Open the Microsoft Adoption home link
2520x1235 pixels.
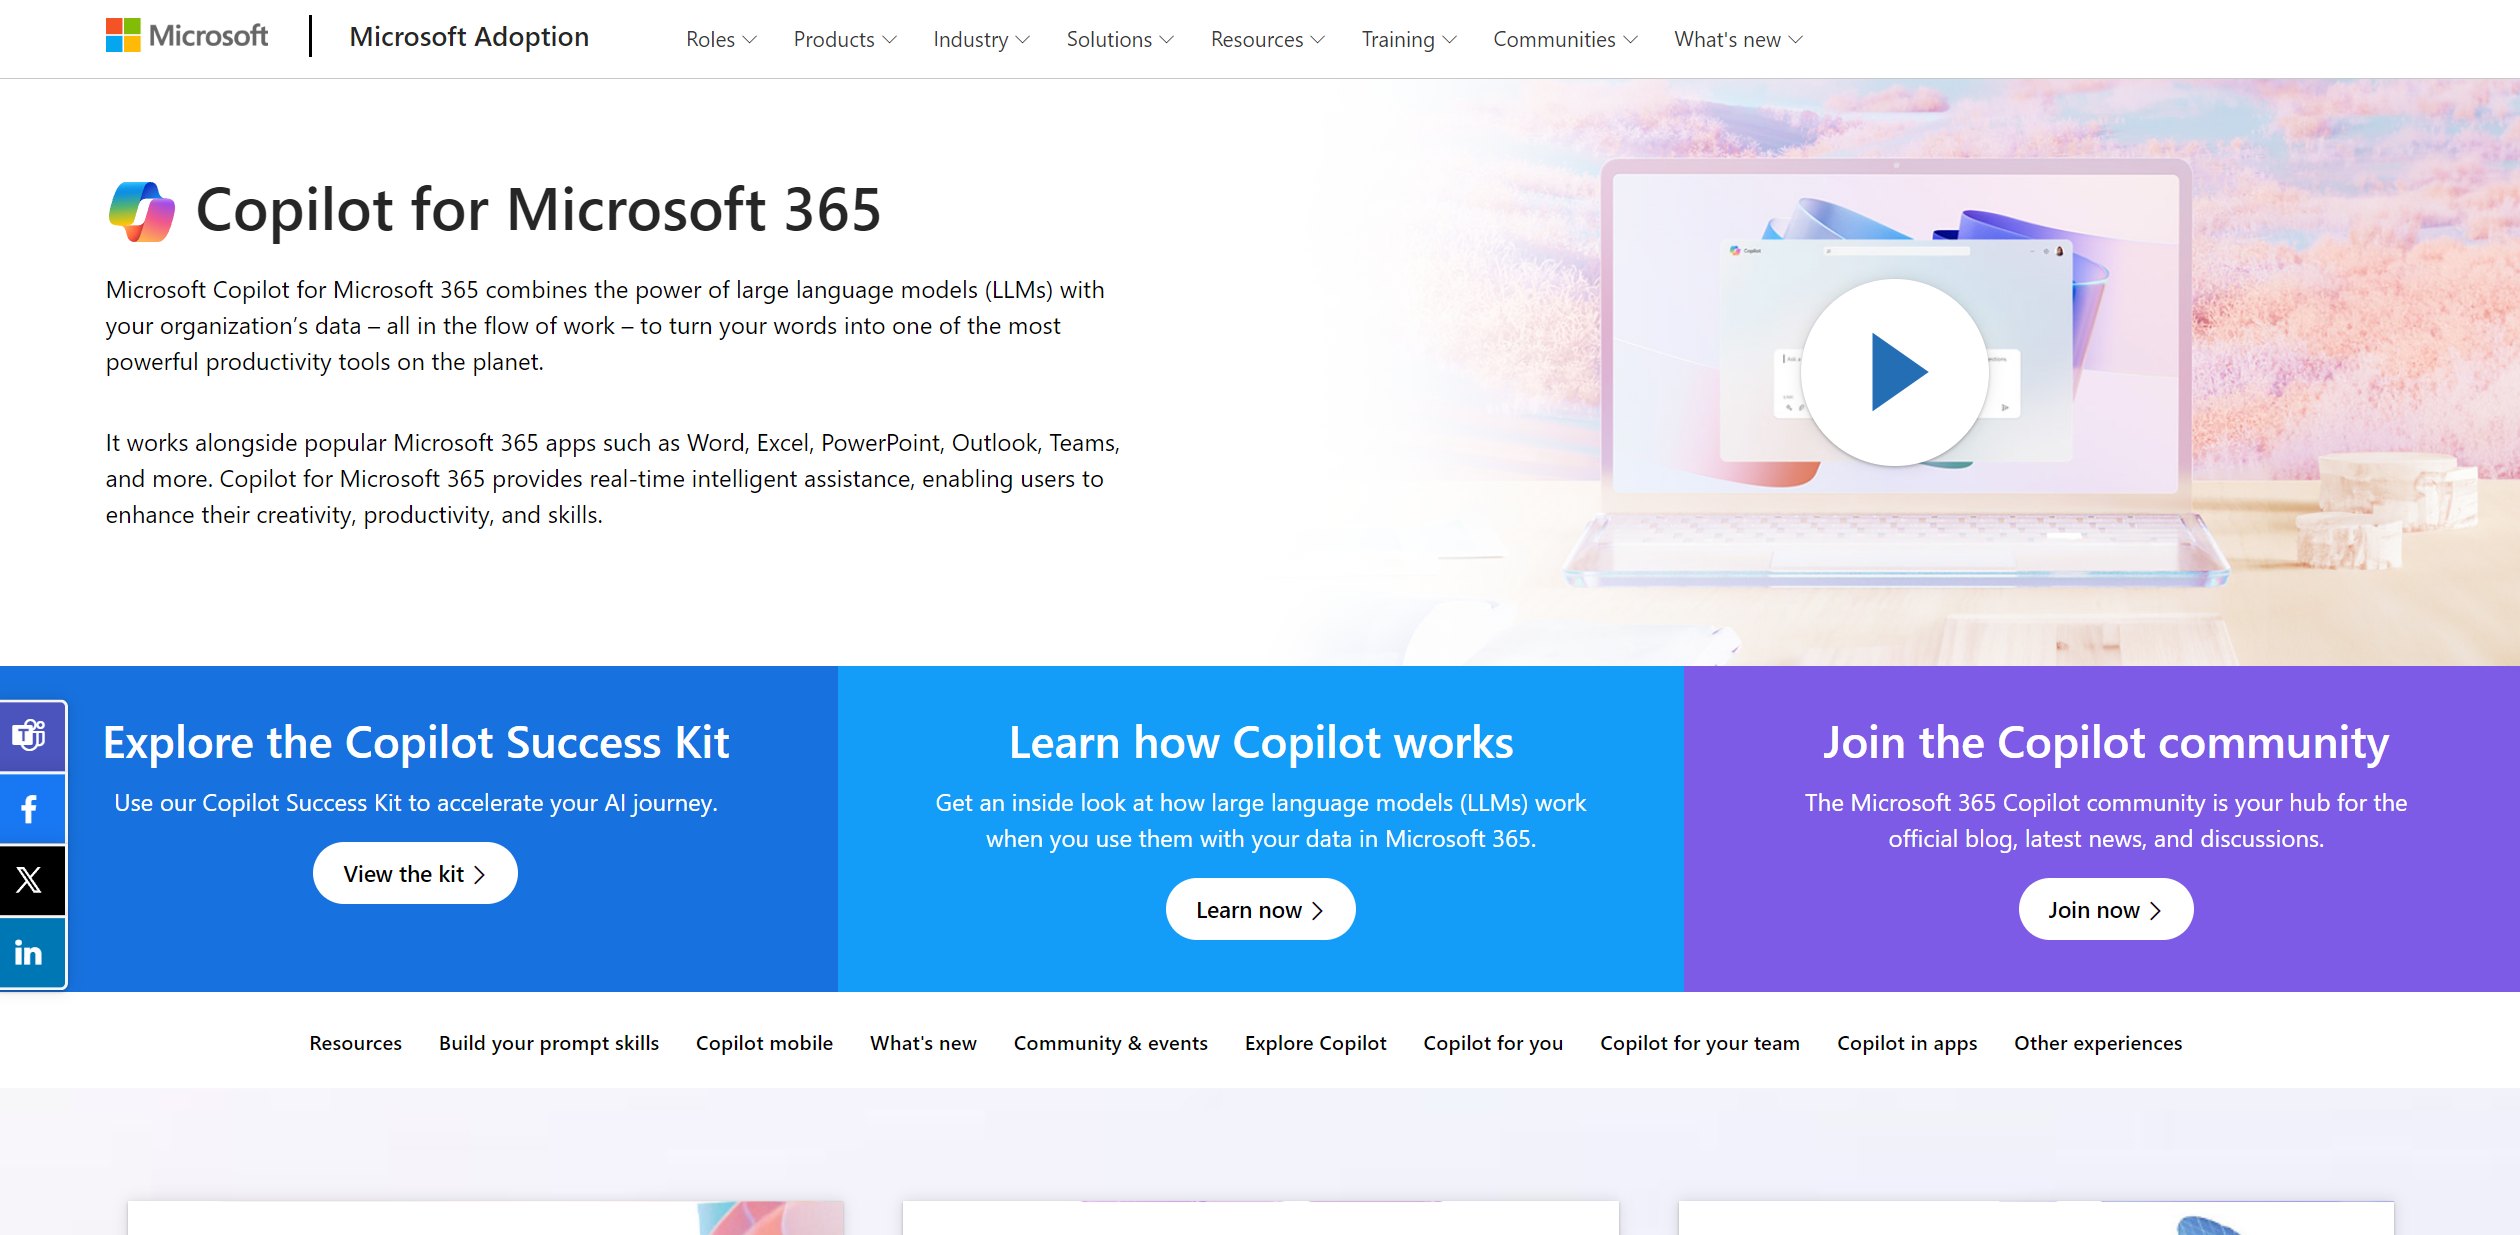469,36
